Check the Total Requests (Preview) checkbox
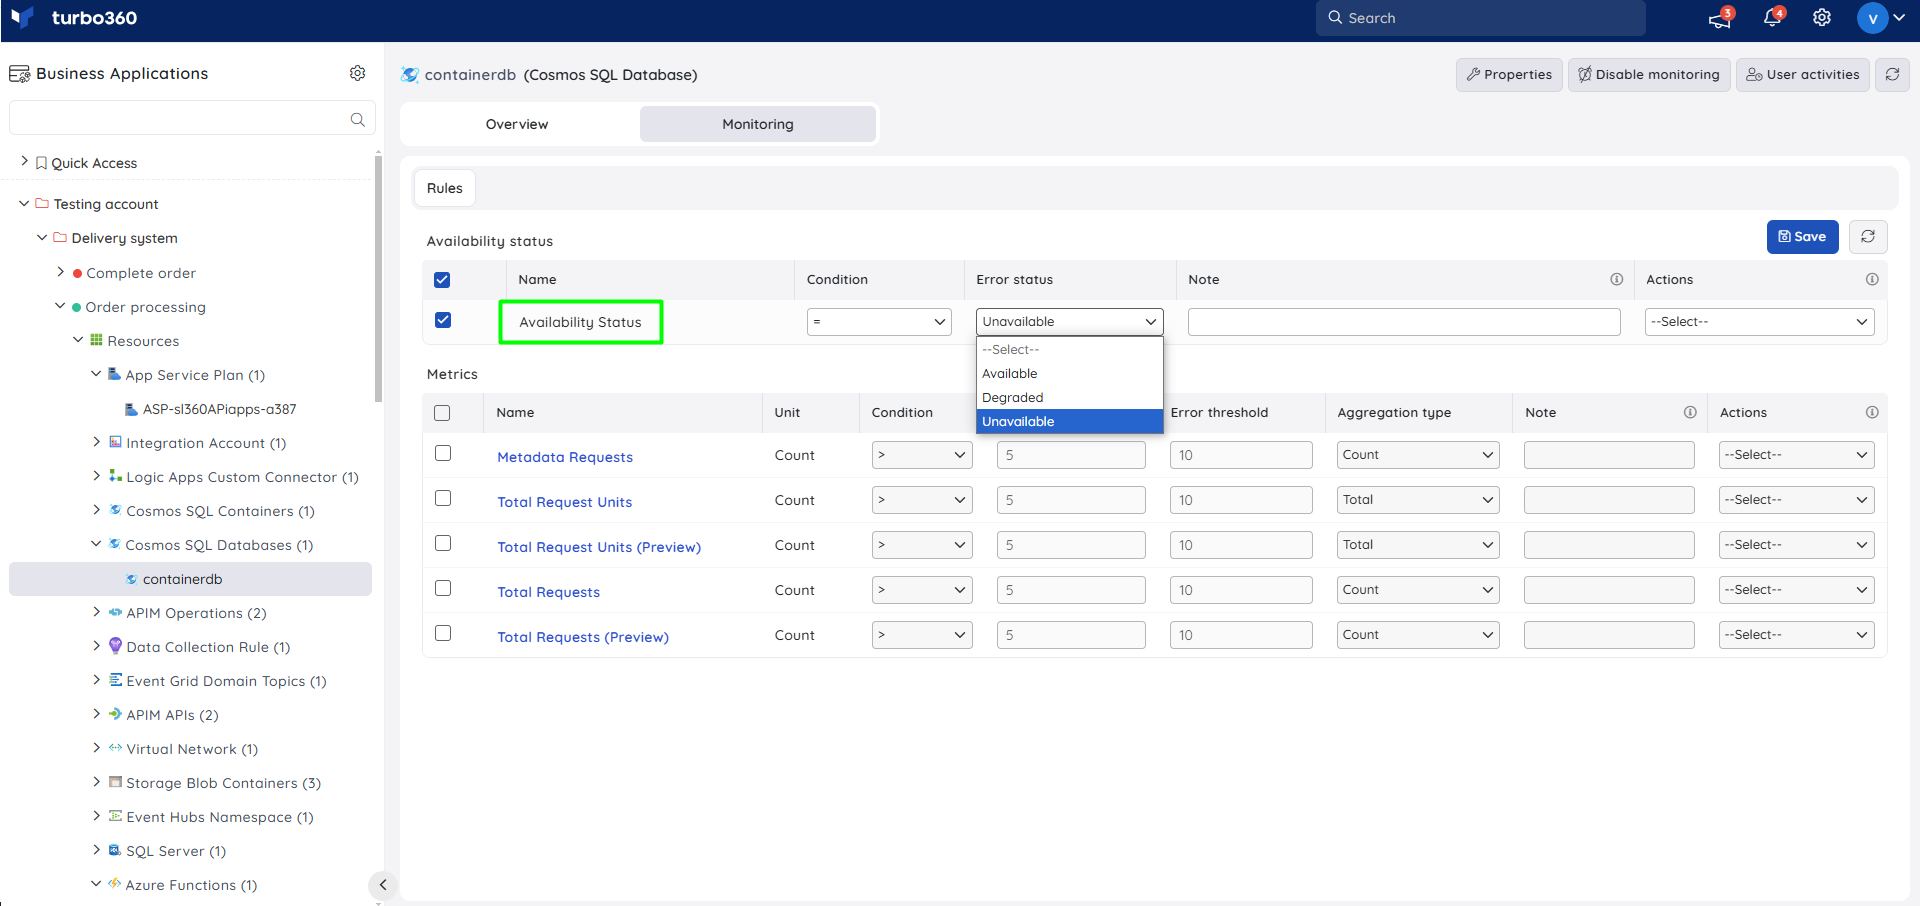The image size is (1920, 906). click(x=443, y=633)
